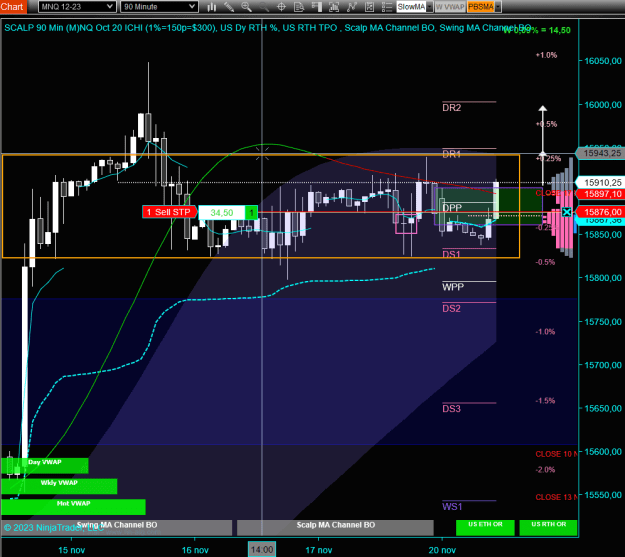Screen dimensions: 625x557
Task: Click the Chart tab label
Action: click(13, 7)
